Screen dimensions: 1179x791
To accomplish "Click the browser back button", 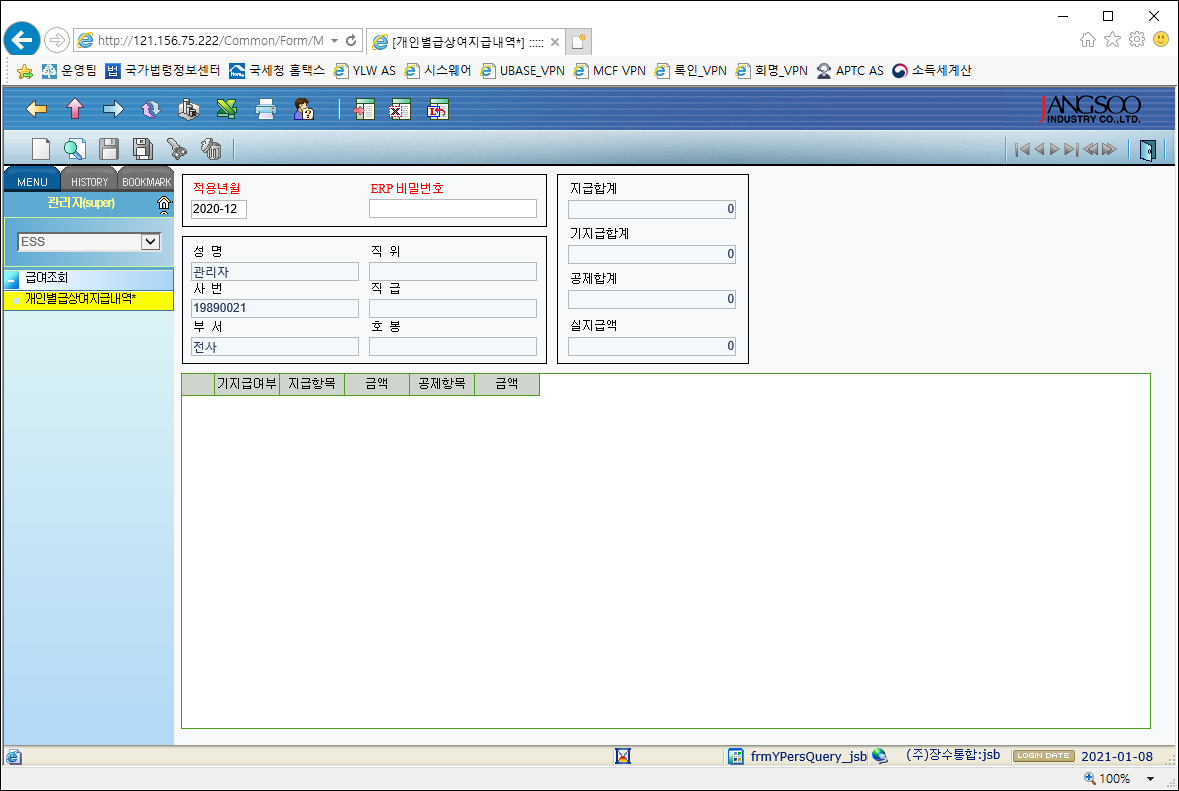I will (22, 40).
